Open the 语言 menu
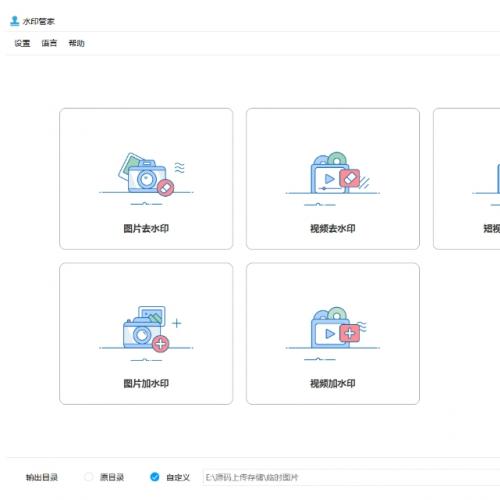Screen dimensions: 500x500 pos(49,43)
